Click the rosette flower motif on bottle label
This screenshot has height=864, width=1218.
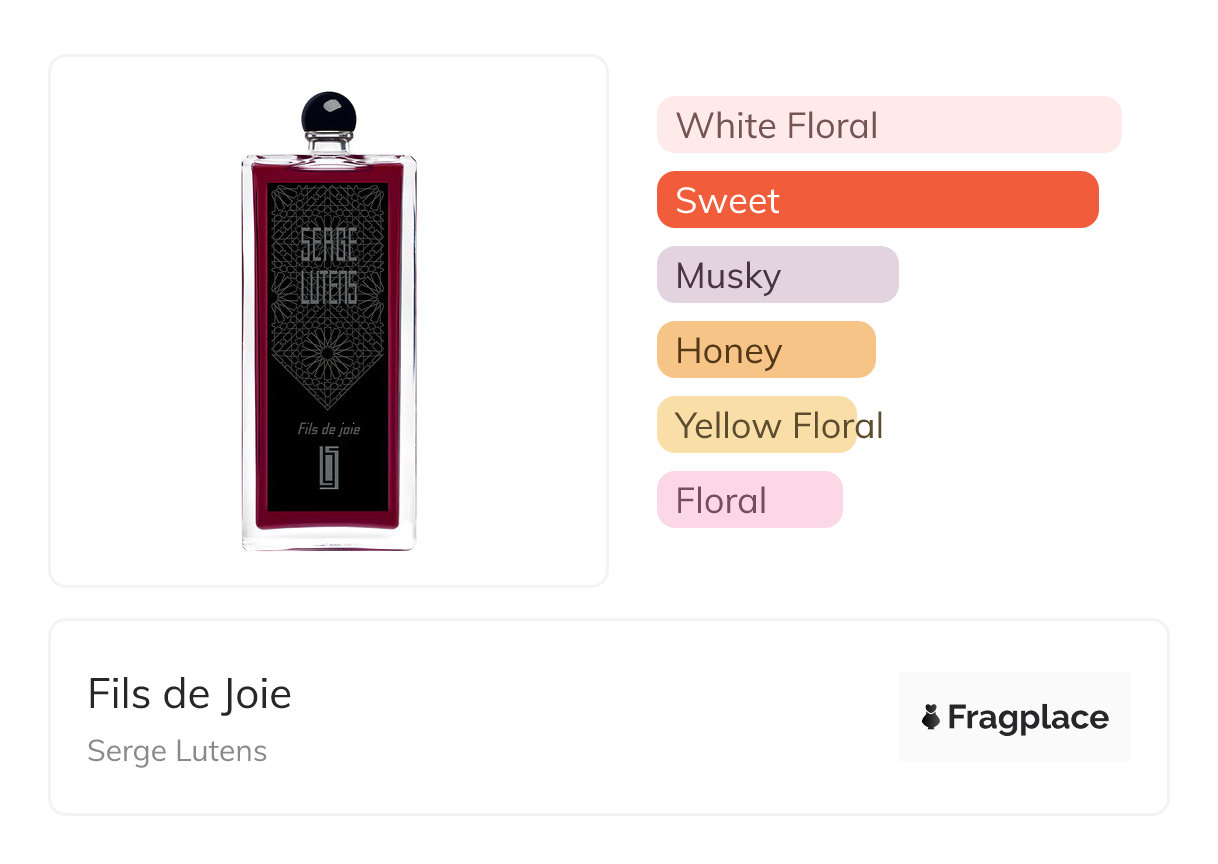click(328, 355)
